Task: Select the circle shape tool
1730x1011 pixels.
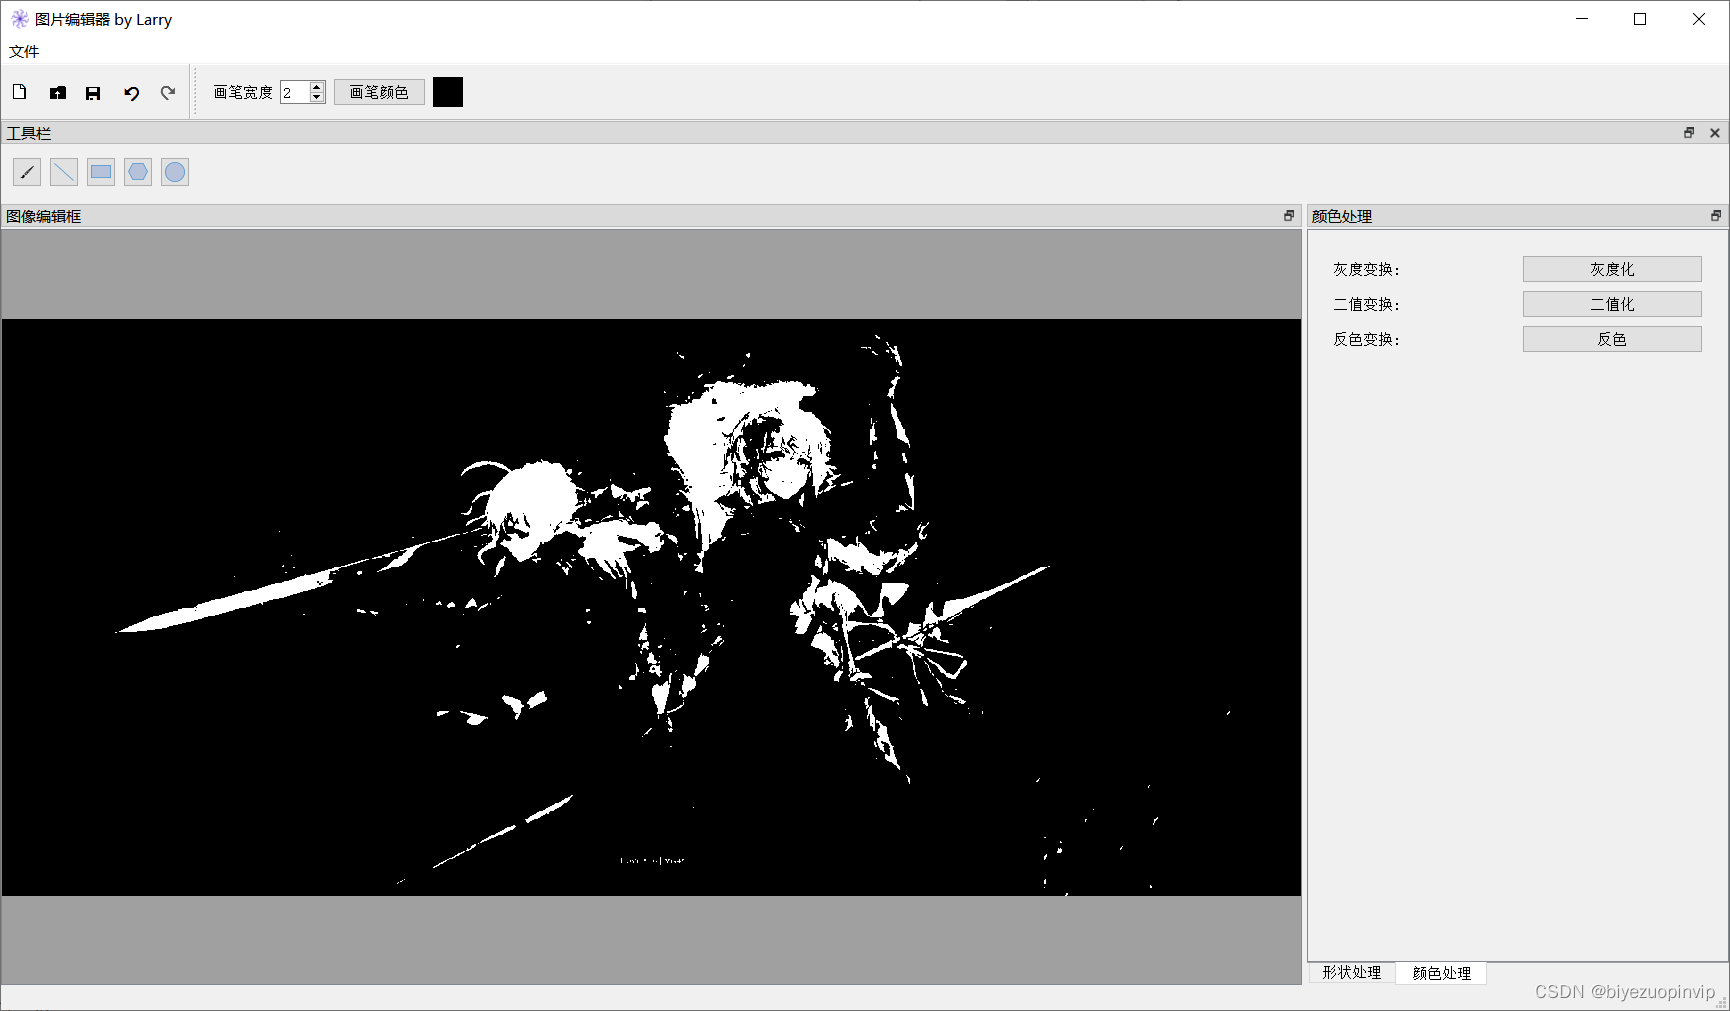Action: (x=175, y=172)
